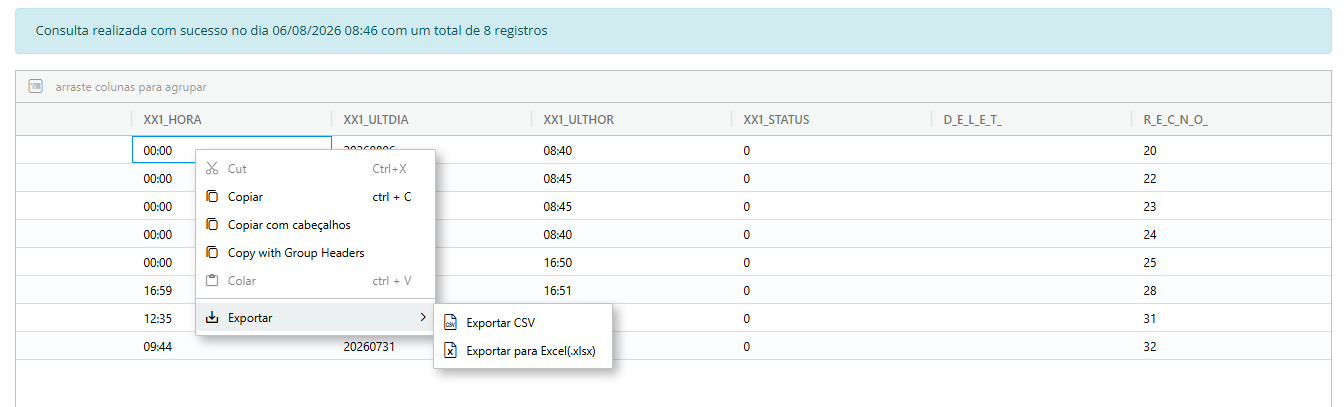Click the Copy with Group Headers icon
1344x407 pixels.
point(212,253)
